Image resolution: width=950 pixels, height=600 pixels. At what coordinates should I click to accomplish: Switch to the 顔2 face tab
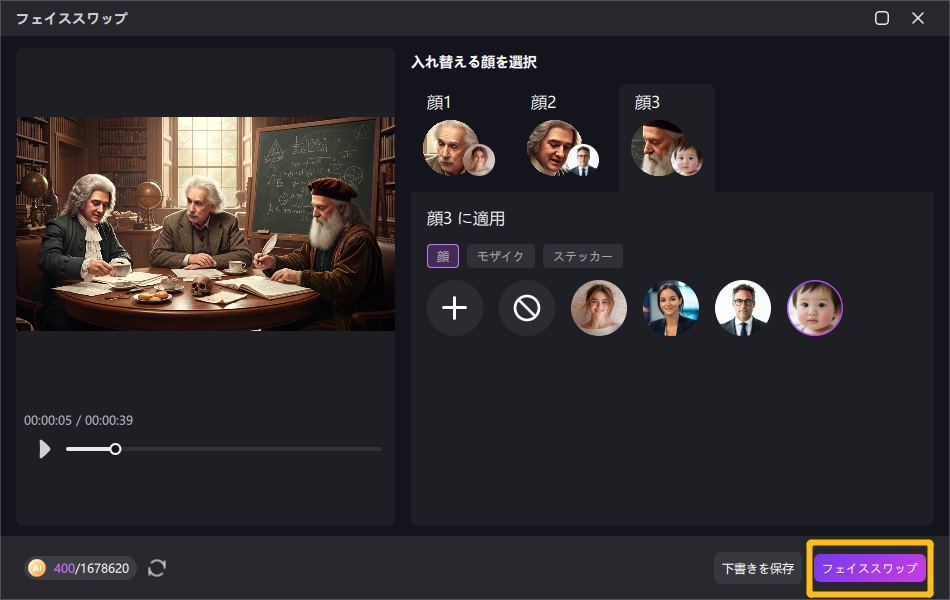click(x=563, y=138)
